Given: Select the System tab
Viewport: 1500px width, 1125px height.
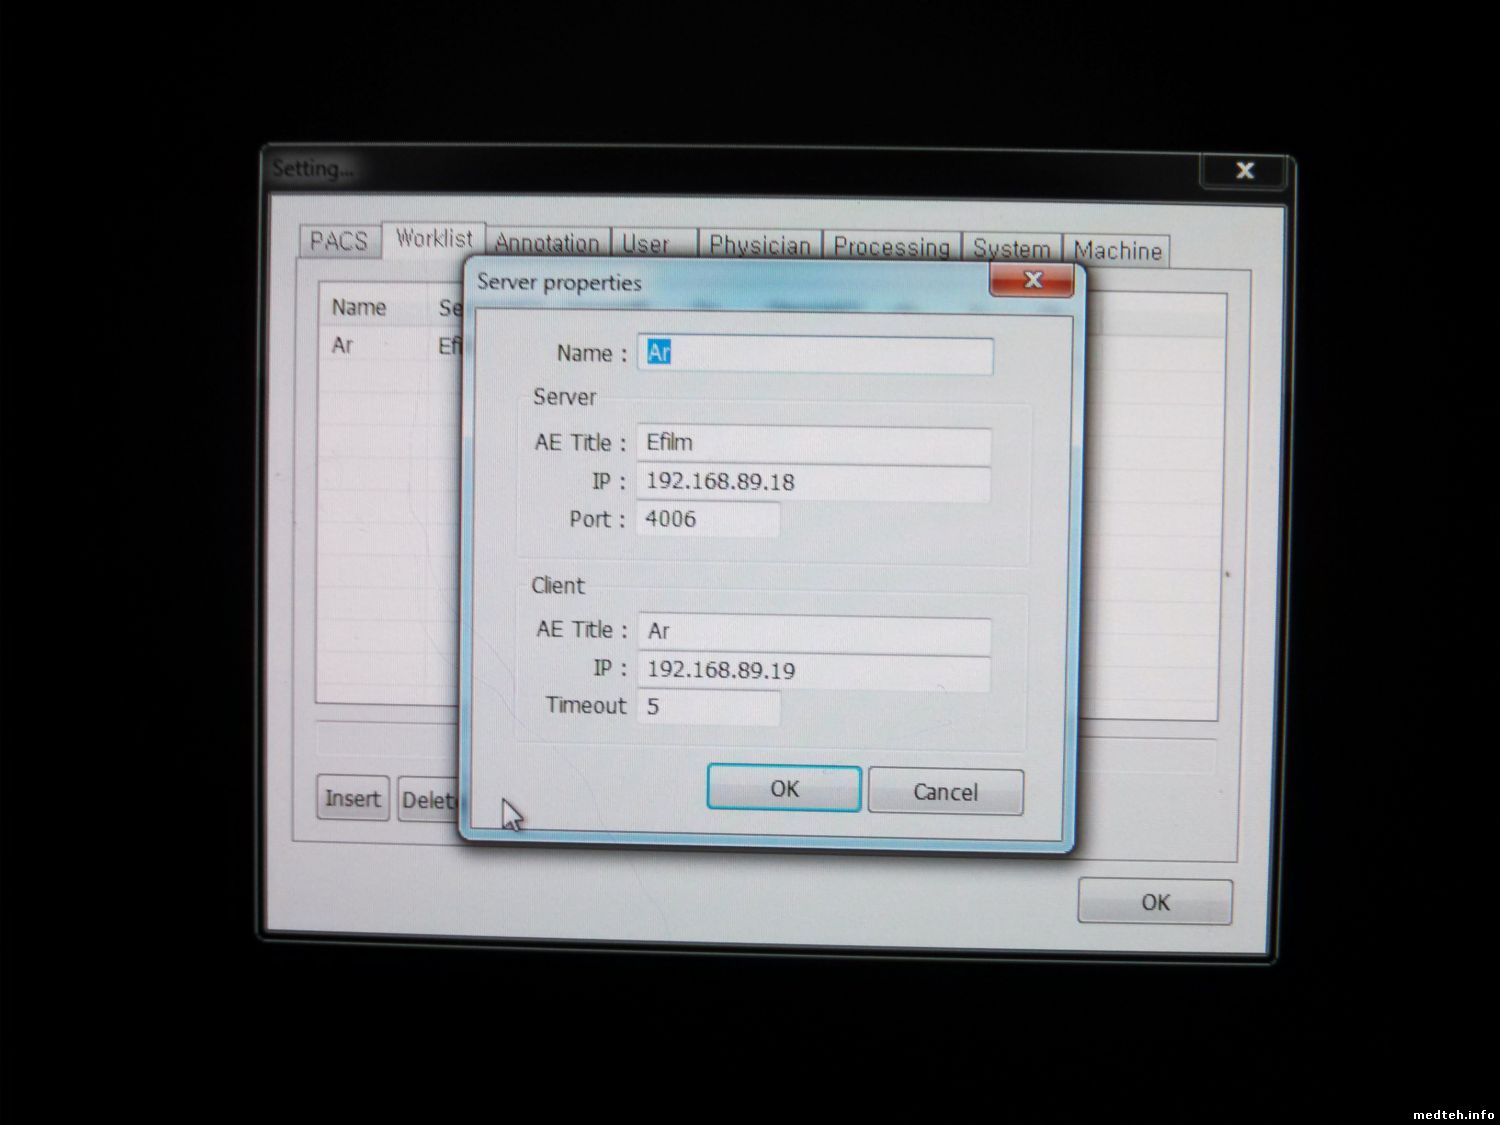Looking at the screenshot, I should [x=1011, y=249].
